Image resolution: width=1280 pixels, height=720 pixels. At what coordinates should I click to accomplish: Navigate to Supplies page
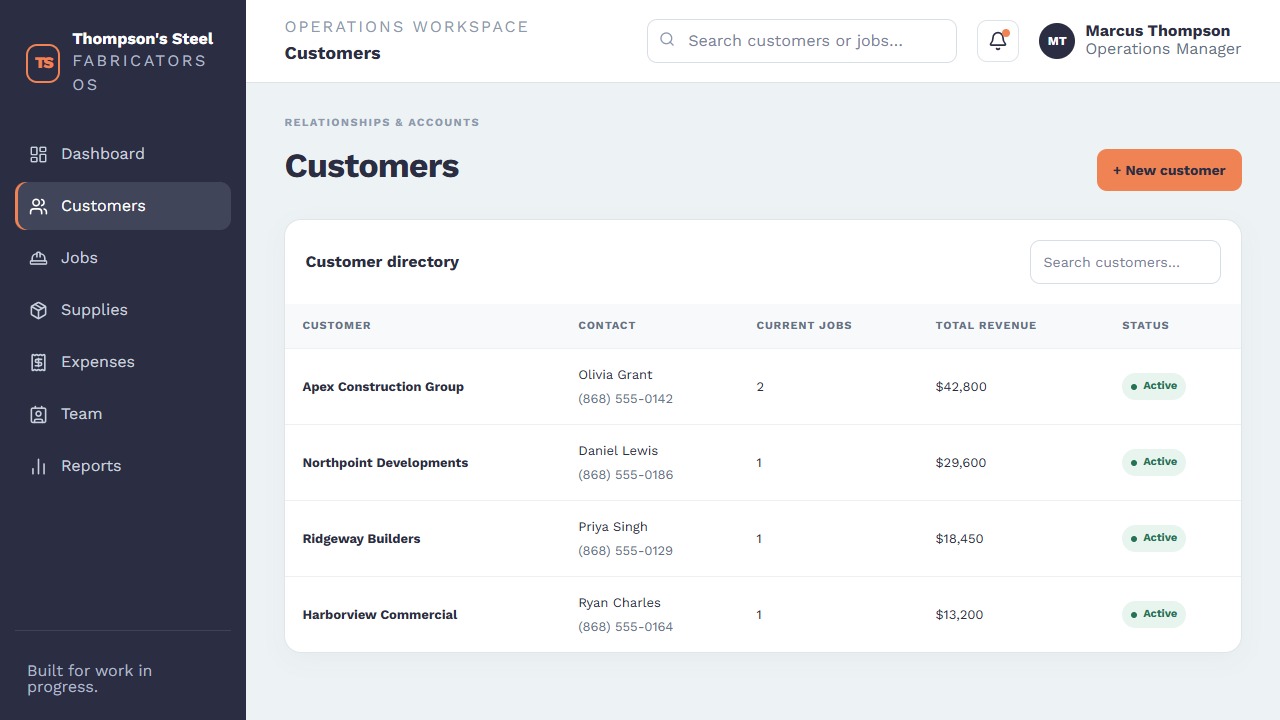123,310
